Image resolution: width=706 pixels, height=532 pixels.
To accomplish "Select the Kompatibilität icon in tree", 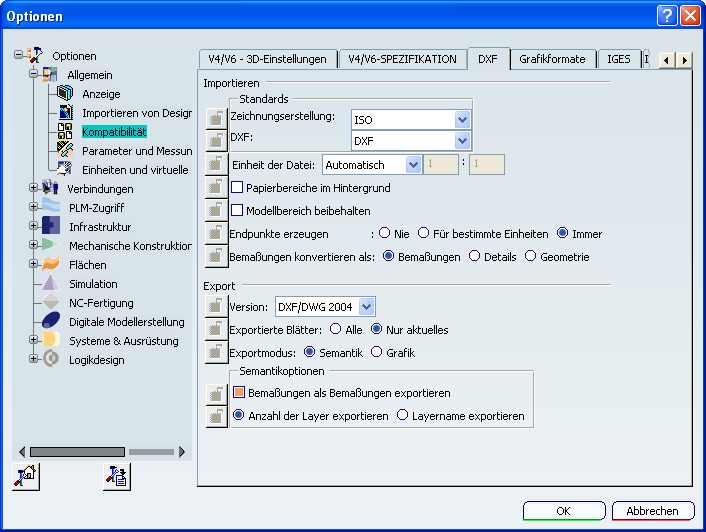I will 65,132.
